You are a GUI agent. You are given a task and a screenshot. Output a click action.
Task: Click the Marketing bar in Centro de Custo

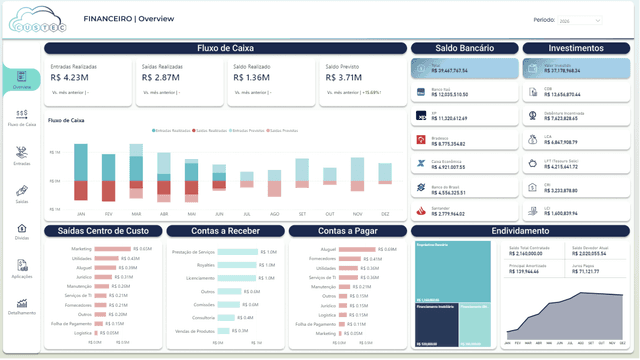tap(113, 249)
